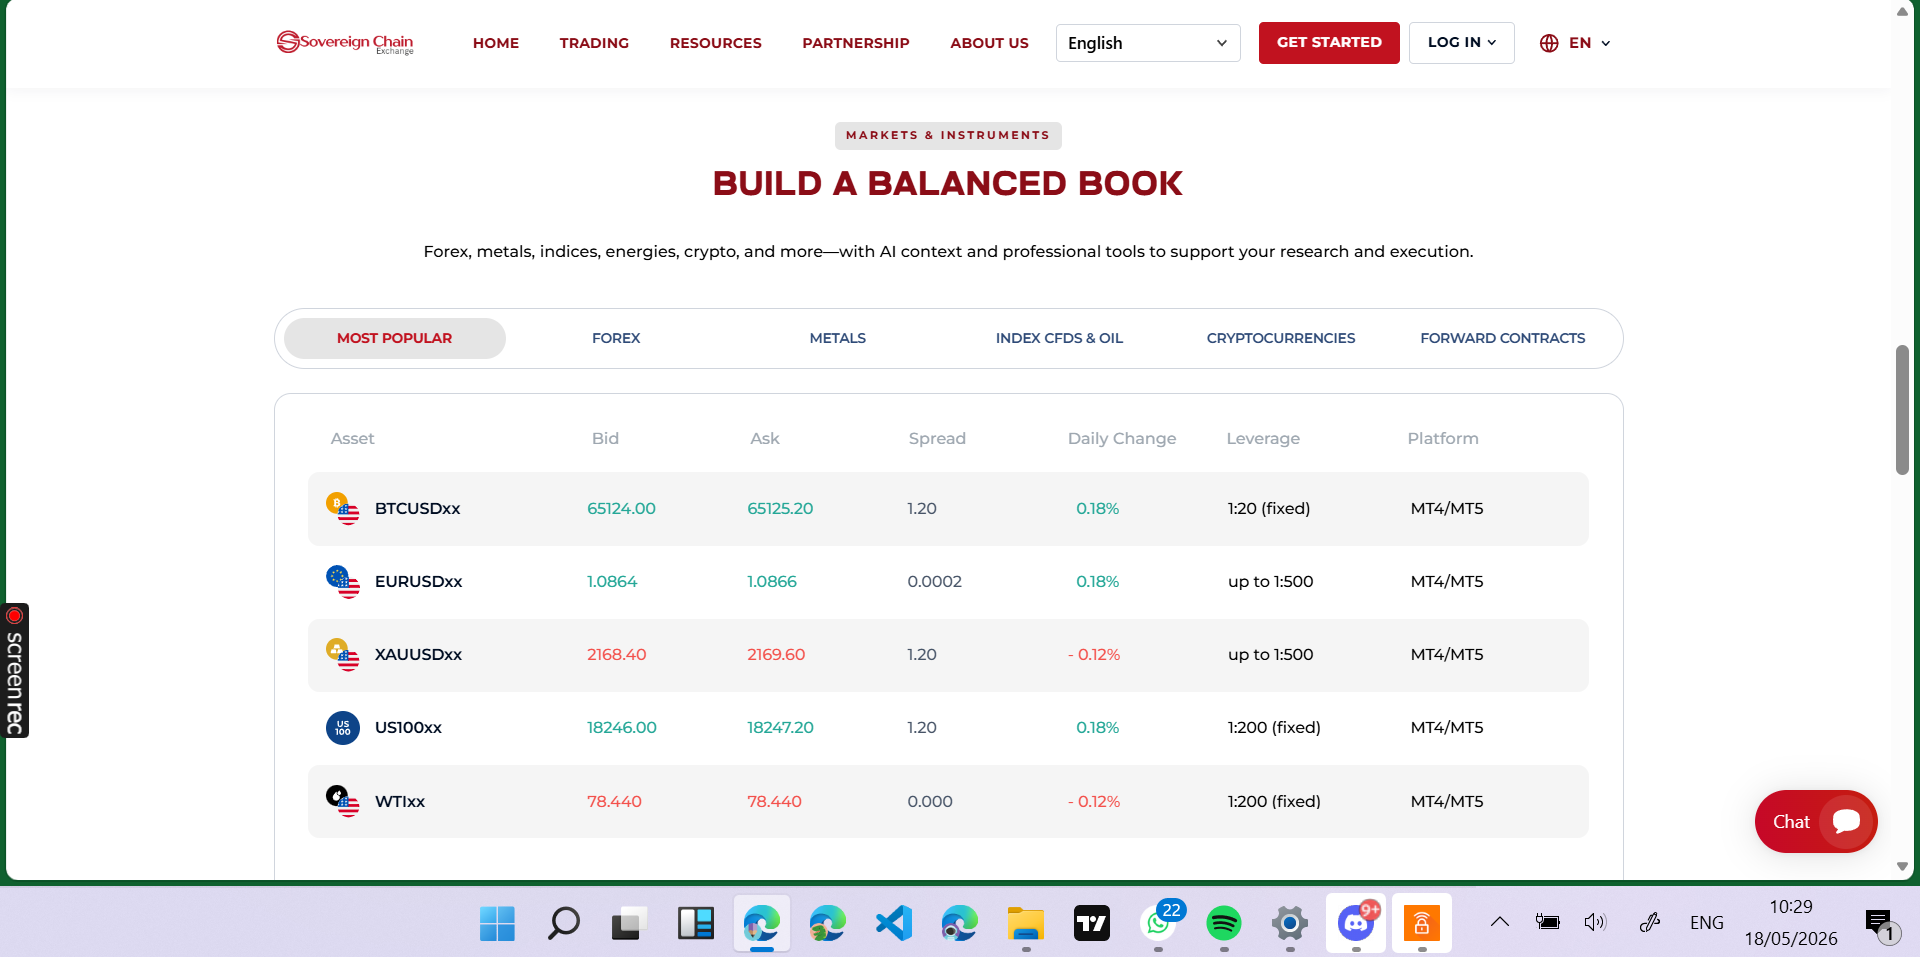Click BTCUSDxx bid 65124.00
The width and height of the screenshot is (1920, 957).
(621, 508)
